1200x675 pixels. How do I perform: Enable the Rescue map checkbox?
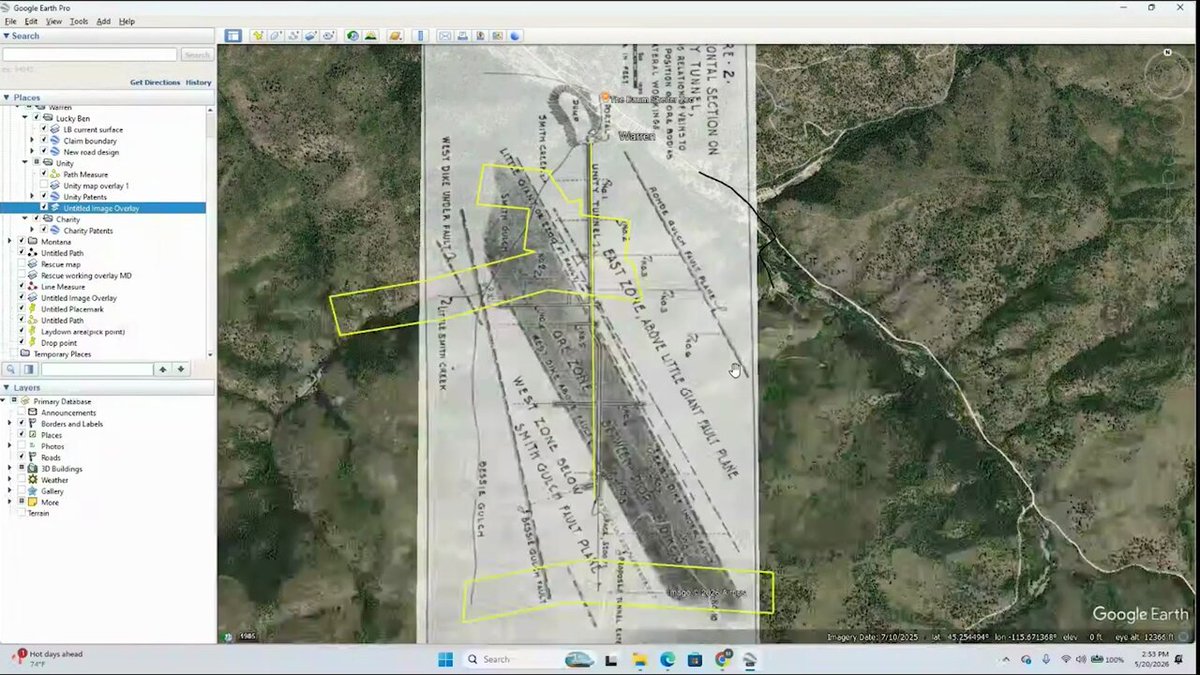21,264
